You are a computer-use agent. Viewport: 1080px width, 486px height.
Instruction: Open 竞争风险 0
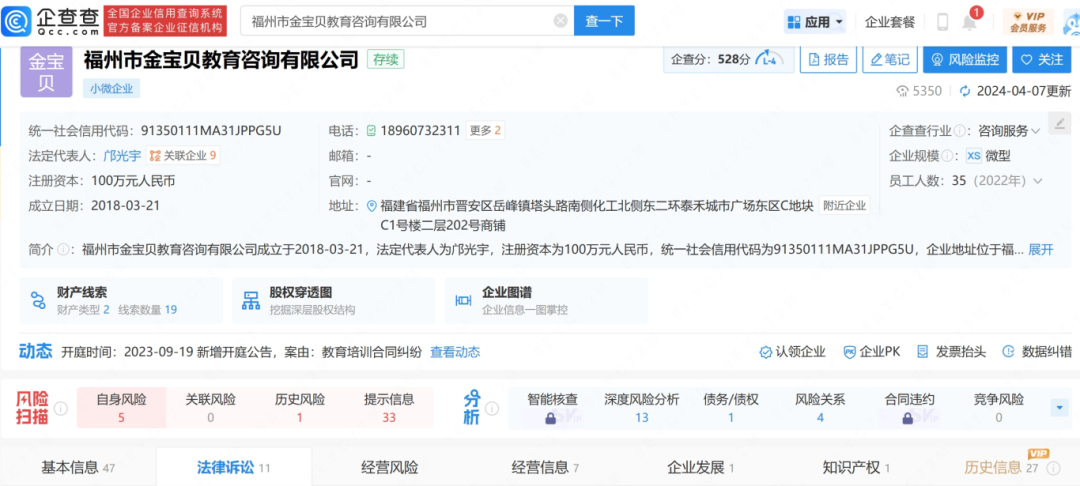tap(999, 408)
